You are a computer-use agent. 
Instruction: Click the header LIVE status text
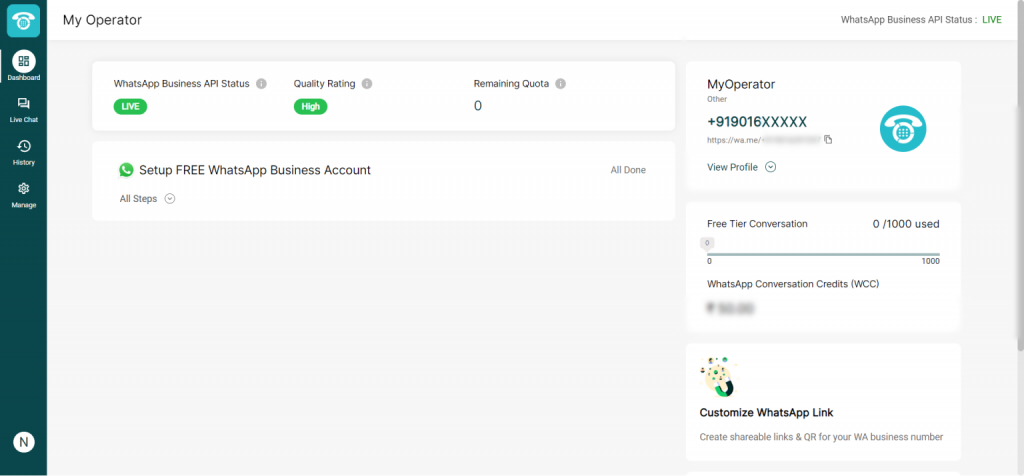[x=991, y=20]
